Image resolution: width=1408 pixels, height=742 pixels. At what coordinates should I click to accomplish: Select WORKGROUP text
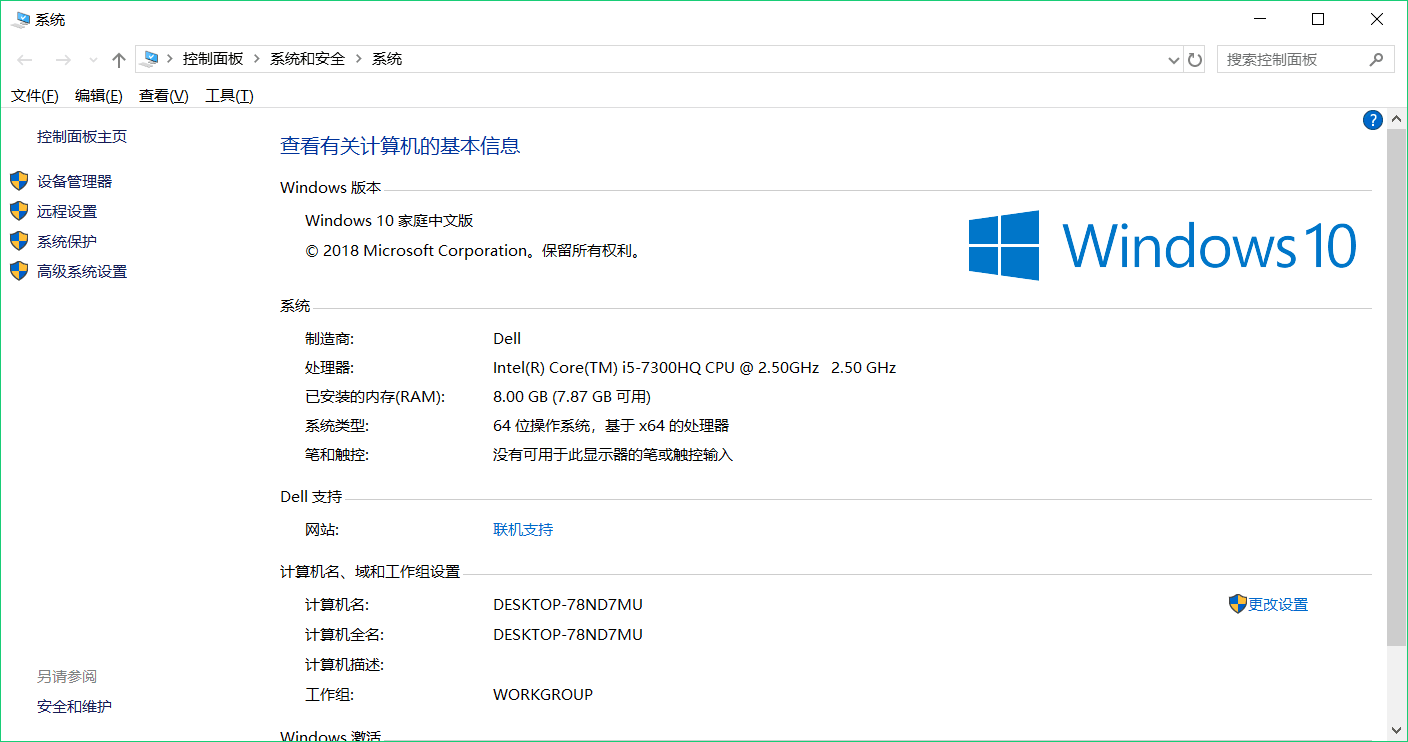[543, 695]
